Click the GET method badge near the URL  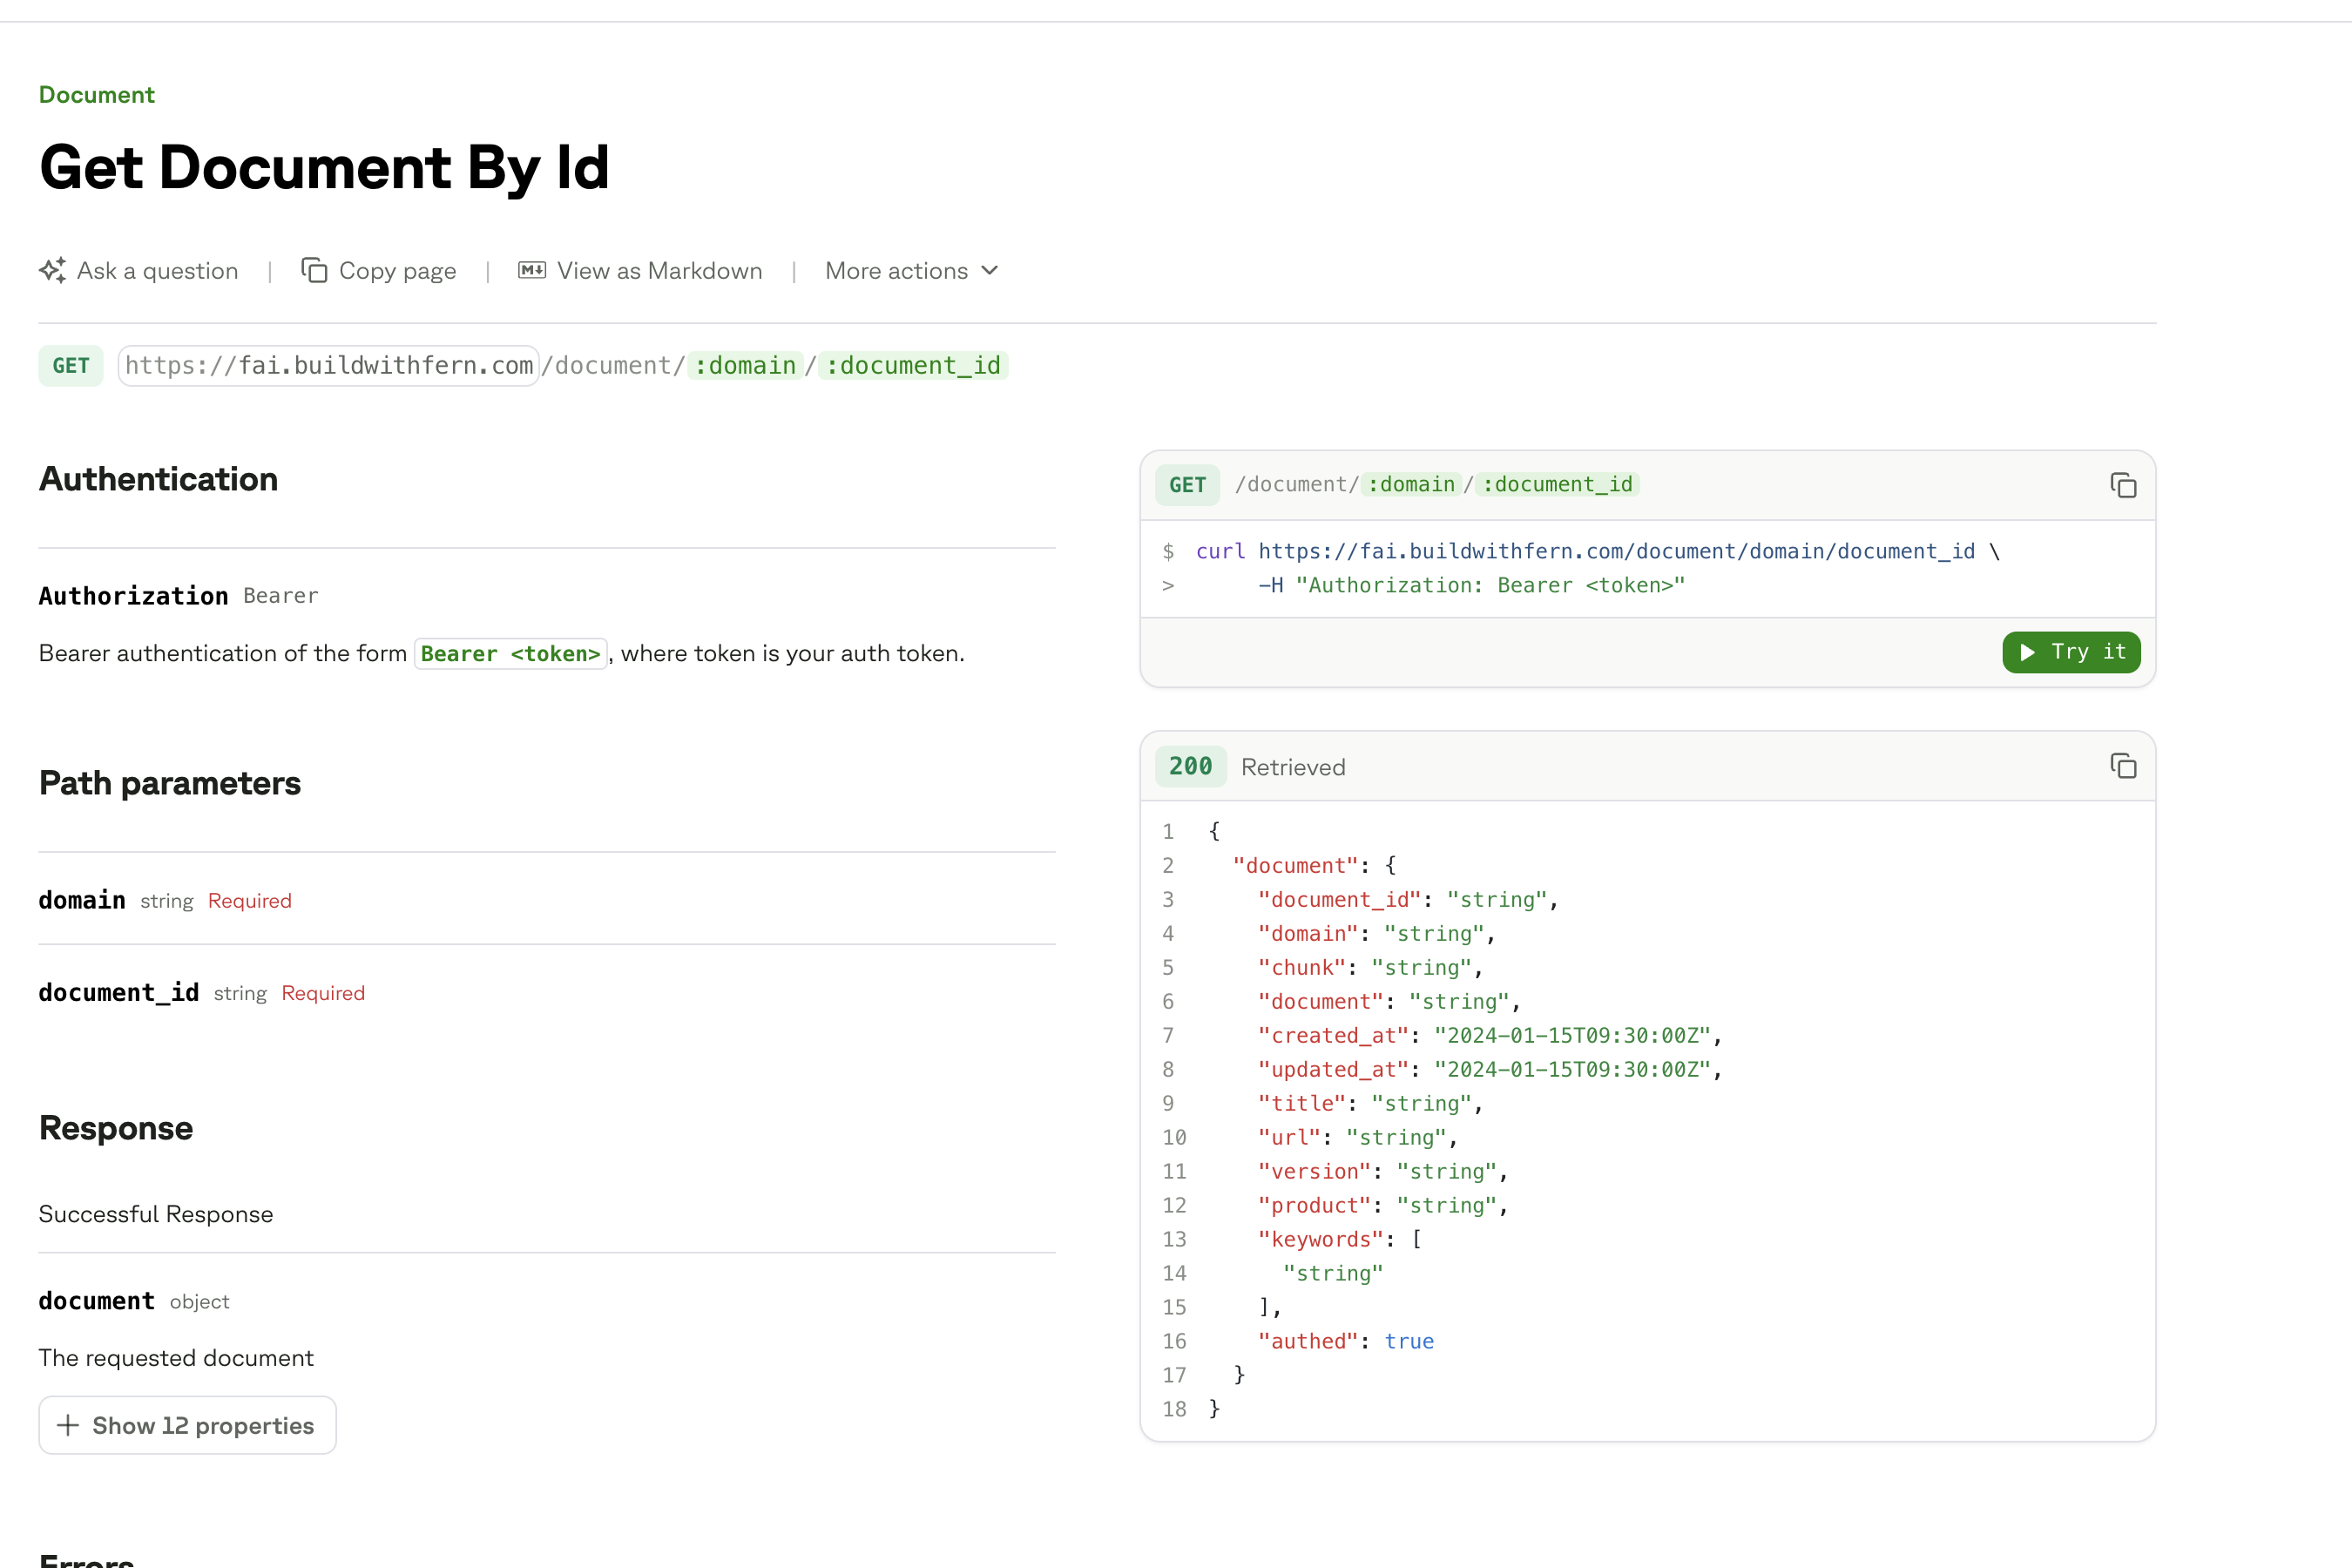(x=70, y=365)
